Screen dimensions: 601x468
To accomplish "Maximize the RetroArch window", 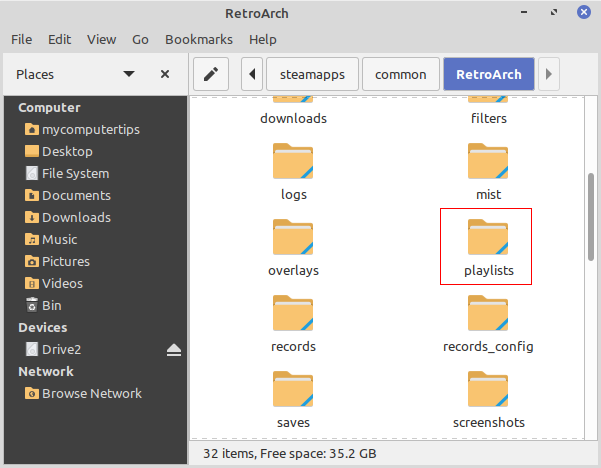I will pyautogui.click(x=554, y=12).
